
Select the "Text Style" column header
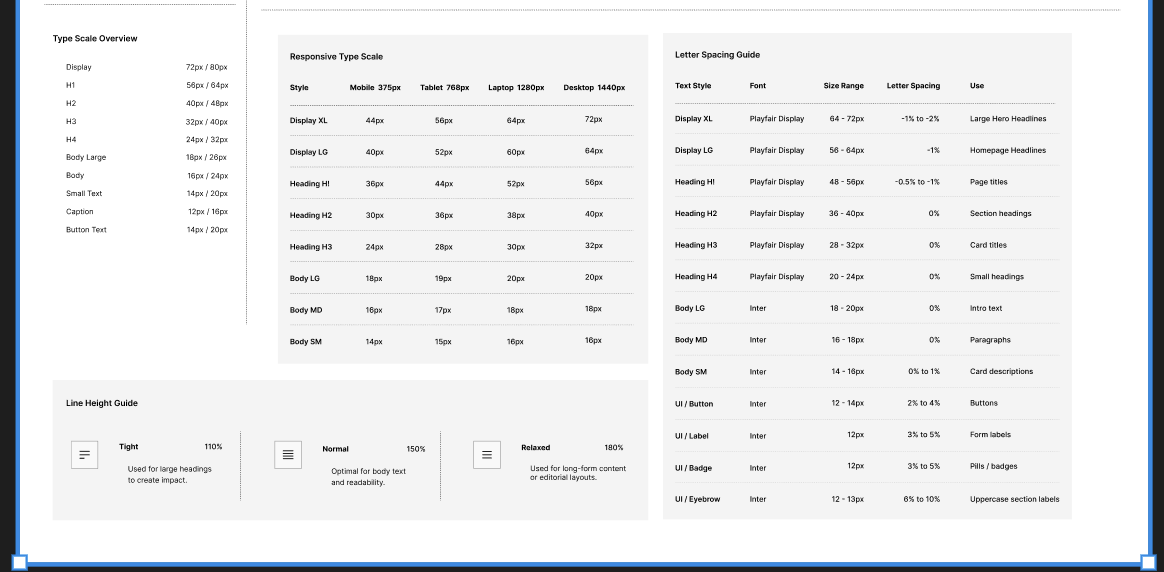693,85
